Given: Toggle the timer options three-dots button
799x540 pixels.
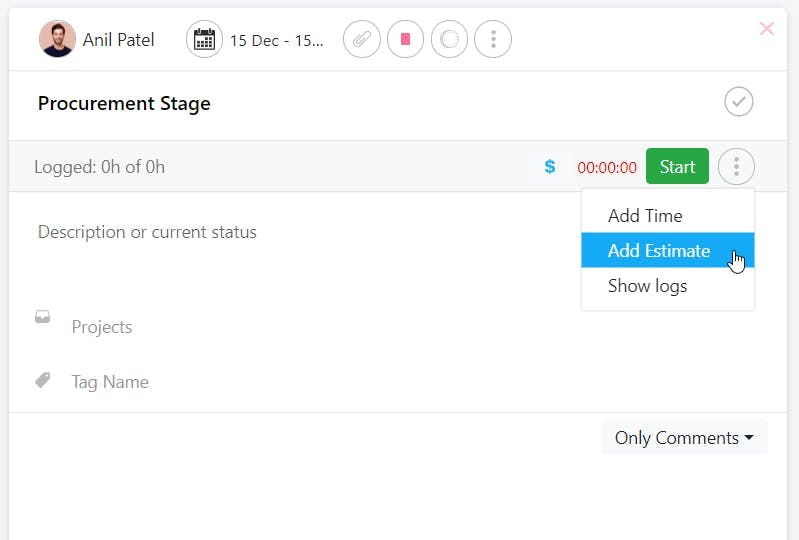Looking at the screenshot, I should point(736,166).
